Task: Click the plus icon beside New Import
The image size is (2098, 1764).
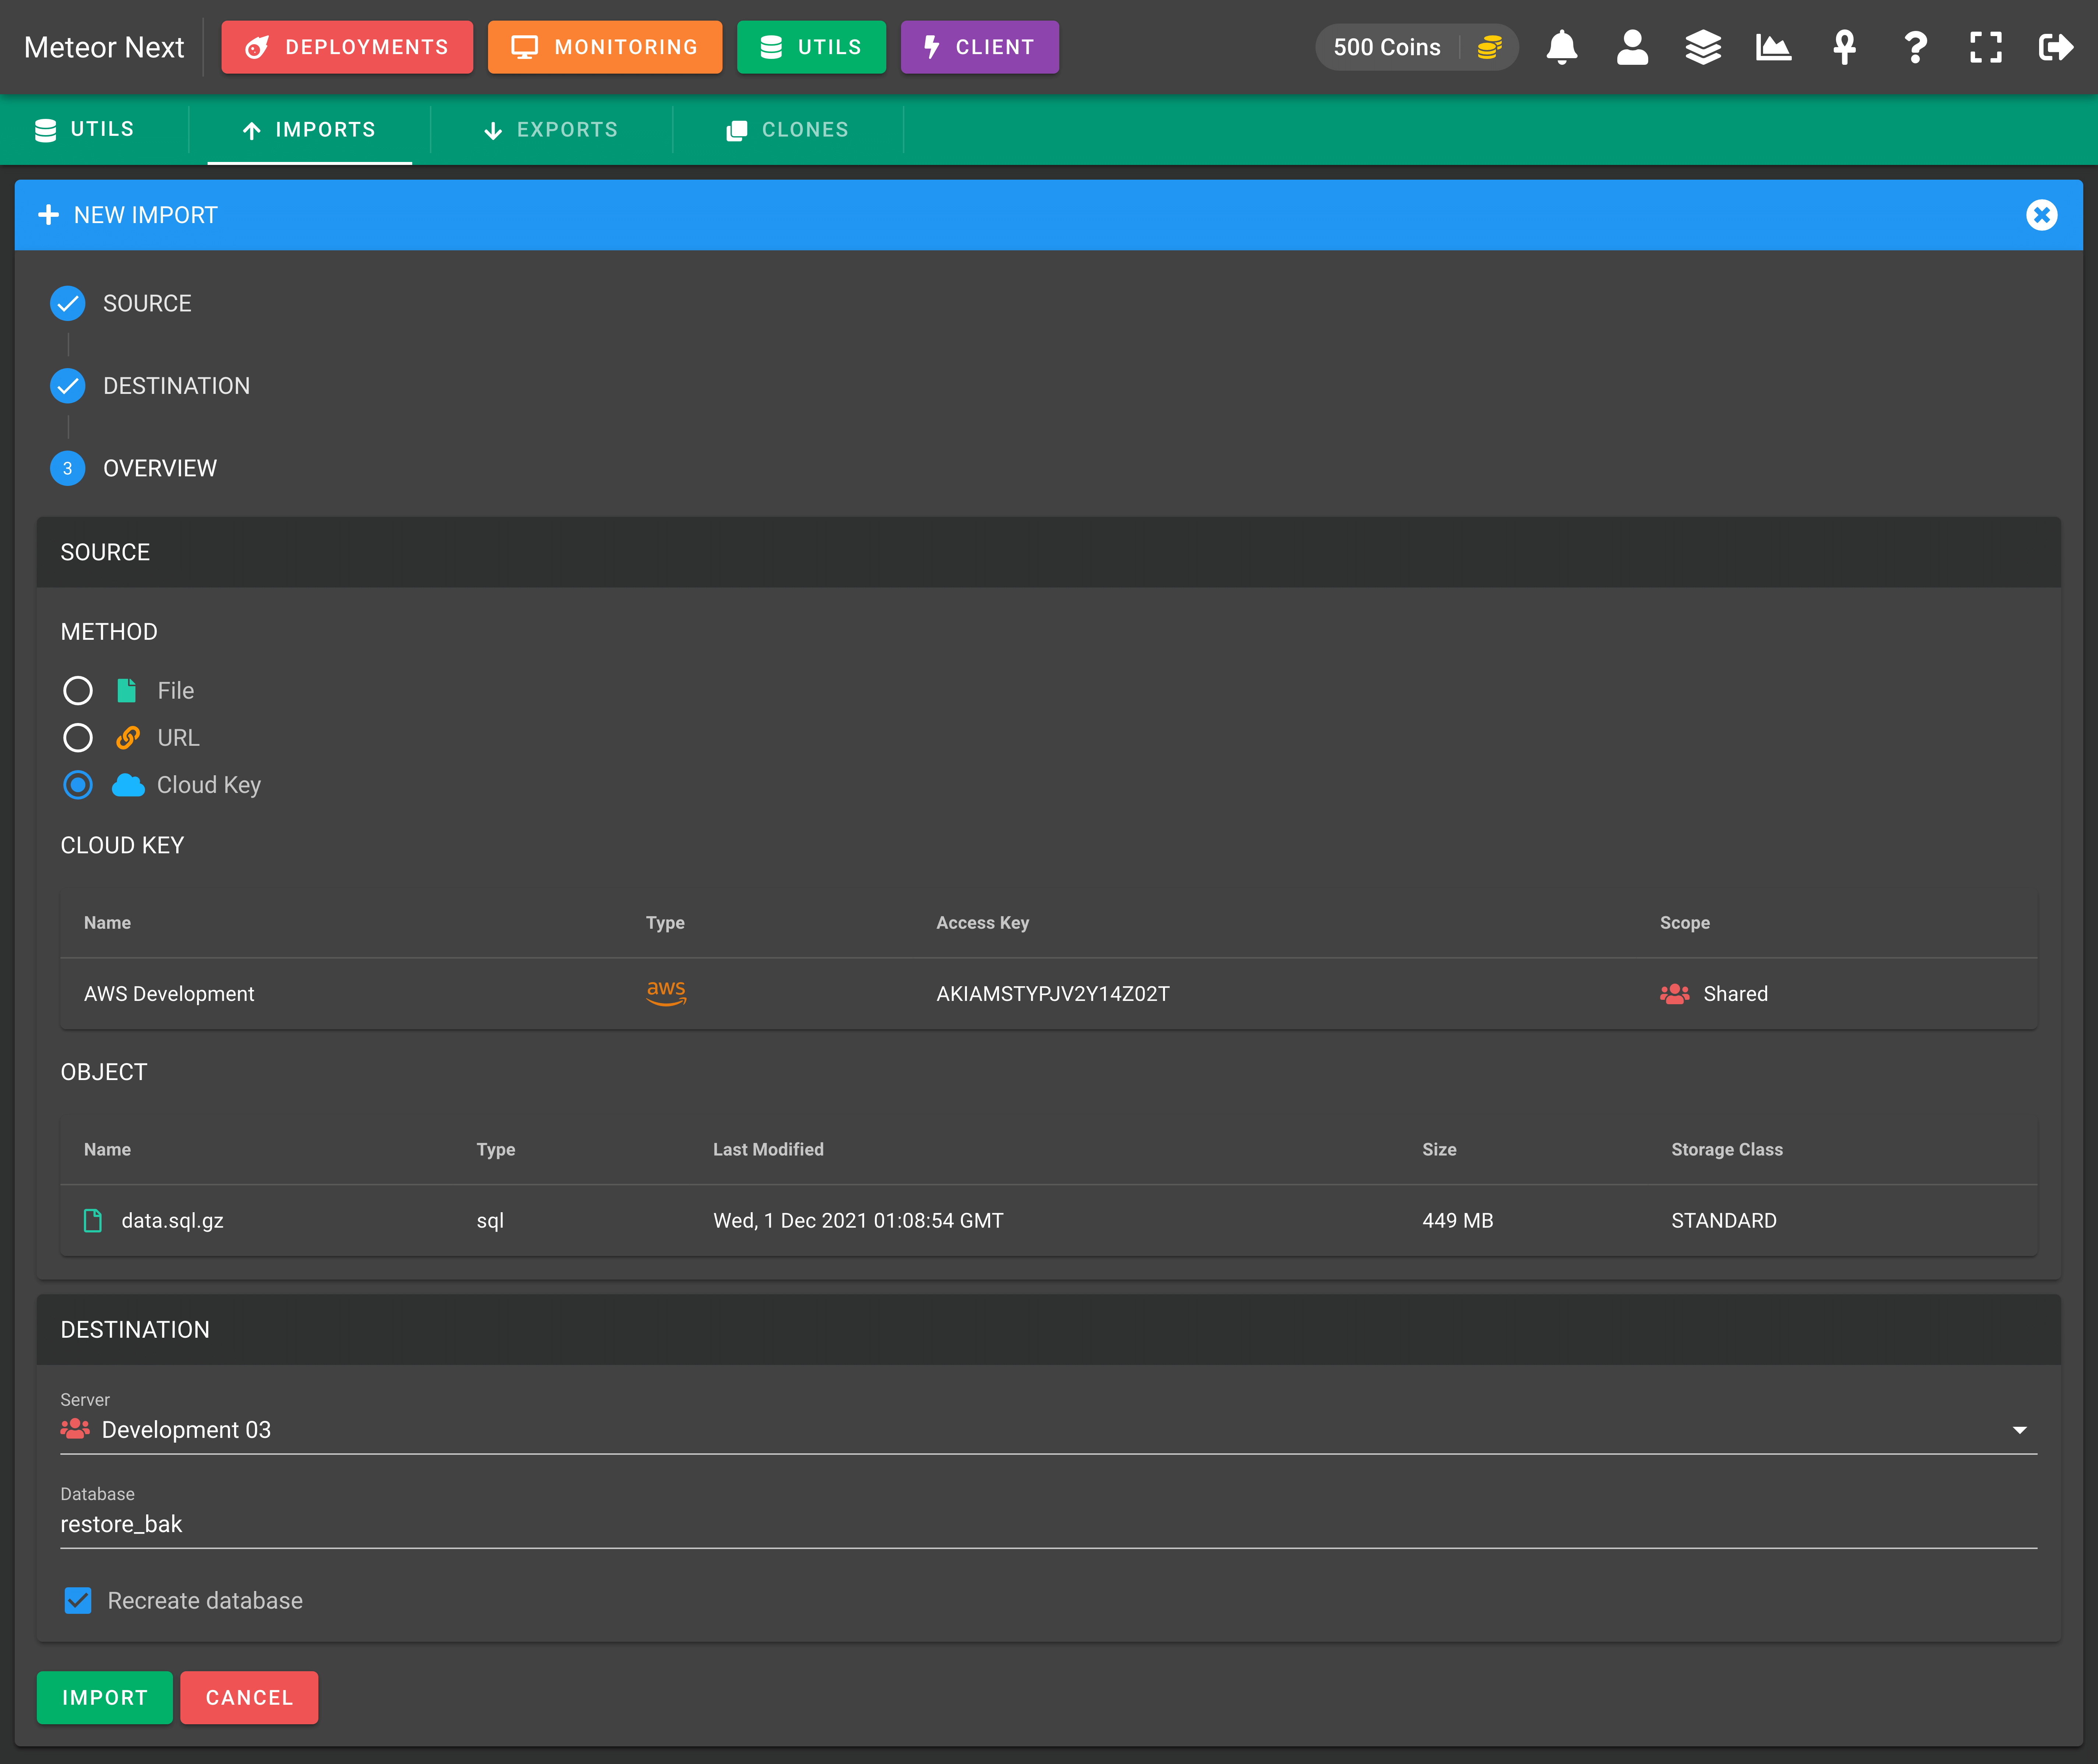Action: tap(48, 215)
